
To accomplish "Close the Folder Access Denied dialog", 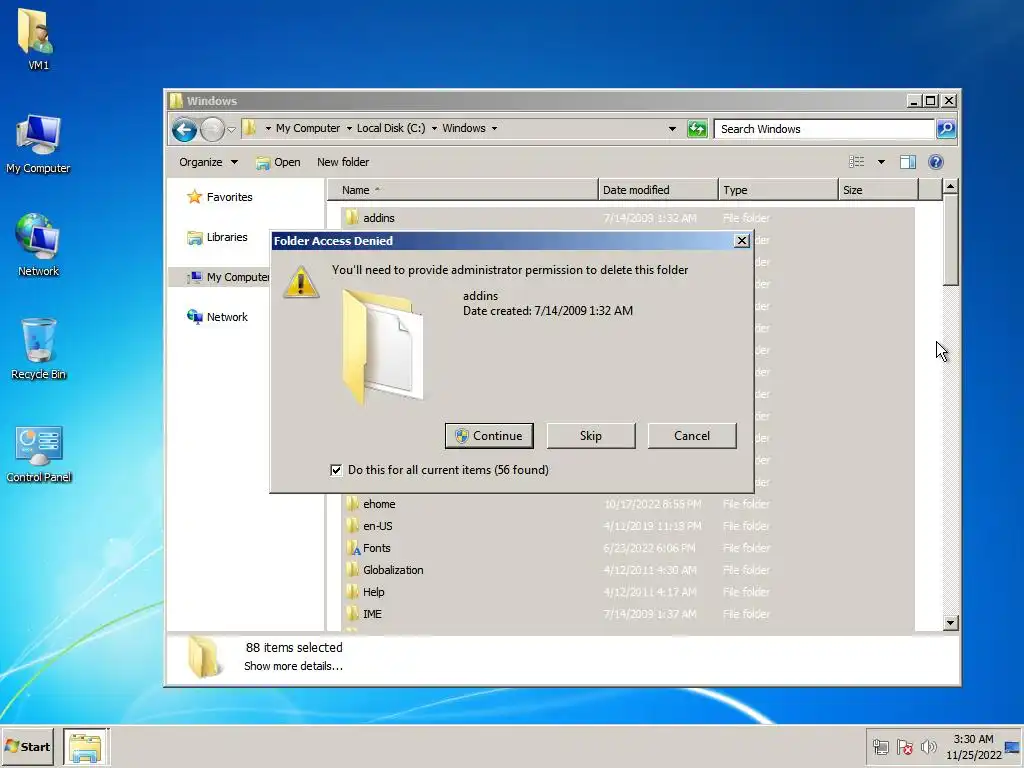I will (x=741, y=240).
